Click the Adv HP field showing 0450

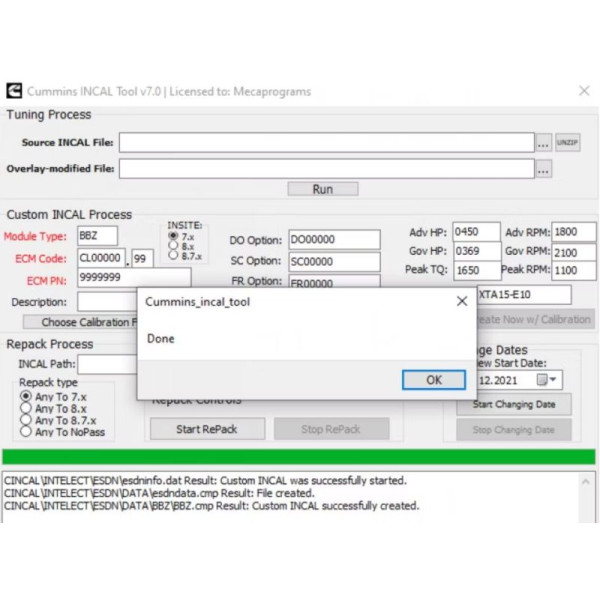476,232
